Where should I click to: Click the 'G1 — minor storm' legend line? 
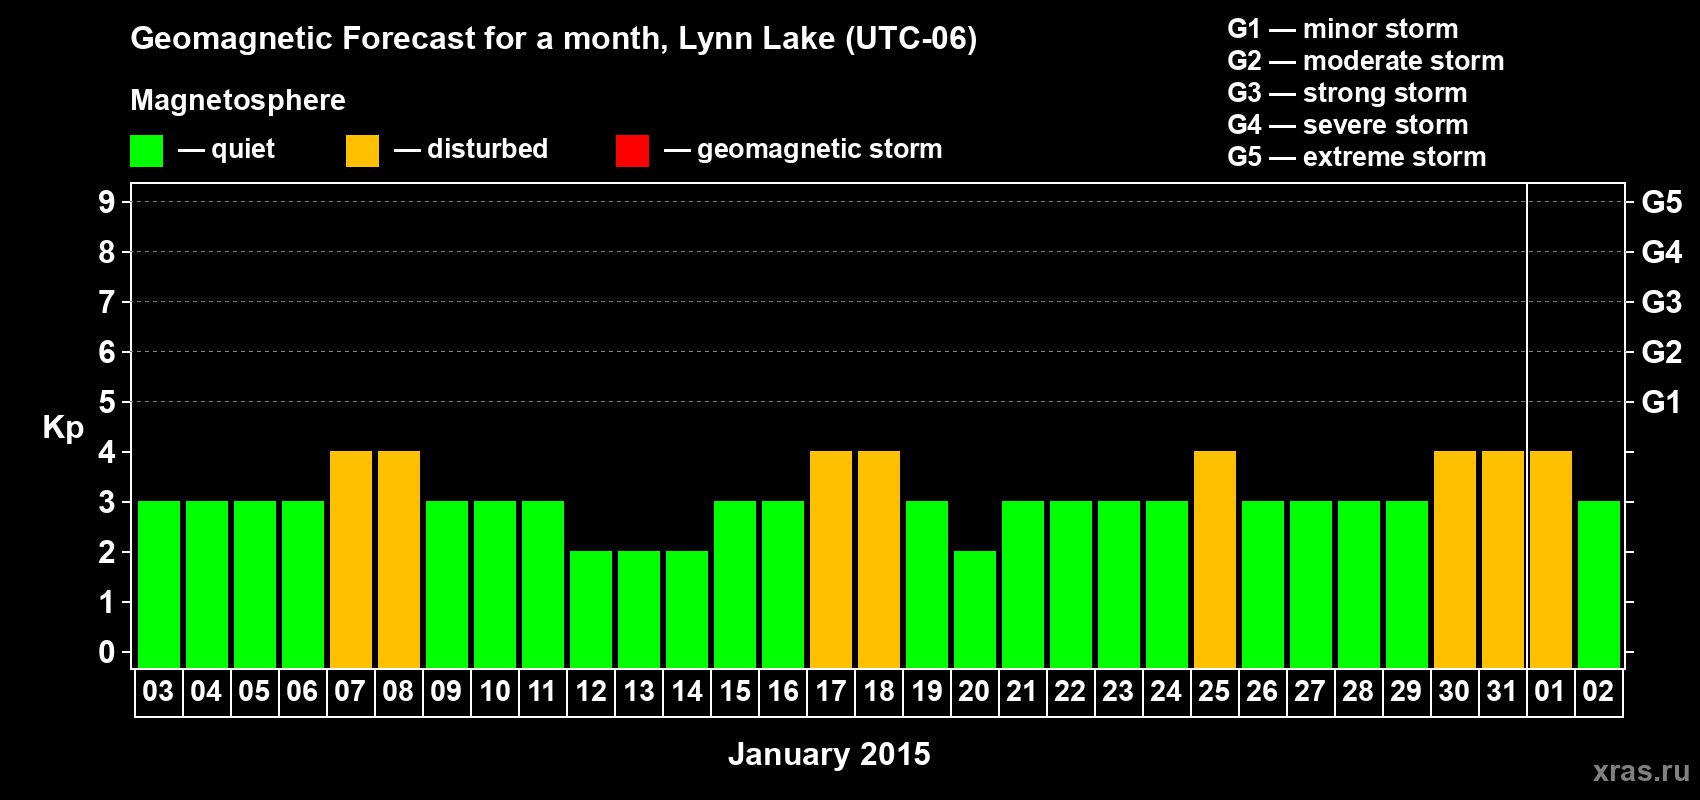tap(1342, 29)
